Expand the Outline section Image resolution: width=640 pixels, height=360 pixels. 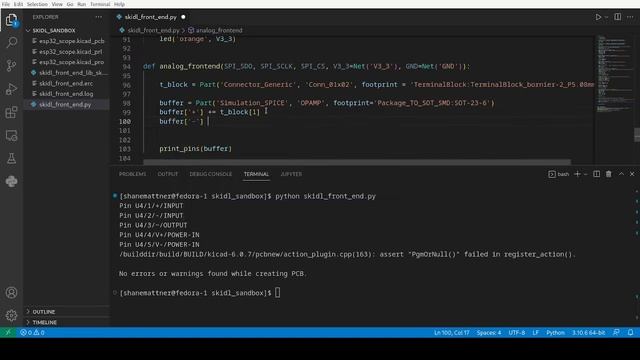[x=44, y=312]
